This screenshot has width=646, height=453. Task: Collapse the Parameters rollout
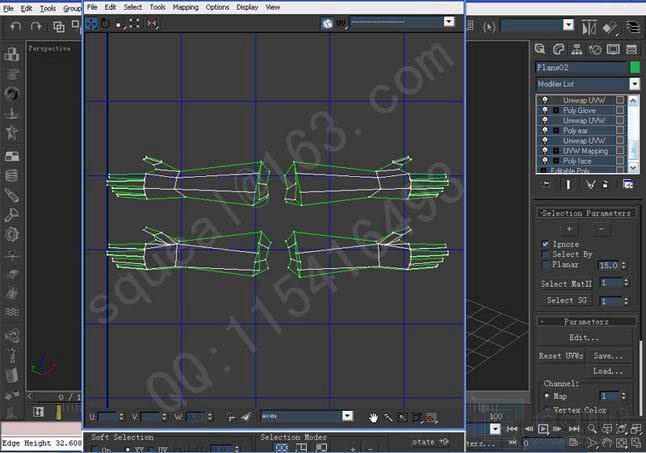[x=586, y=322]
